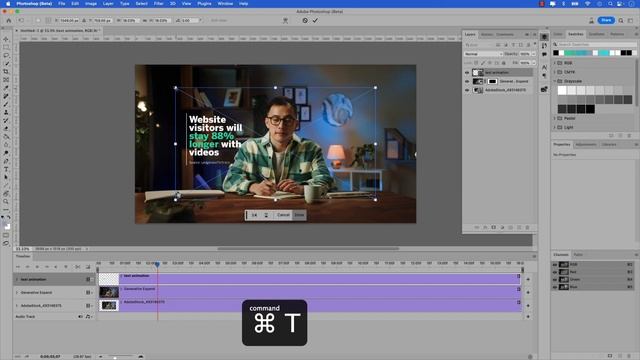Expand the CMYK swatch group
The width and height of the screenshot is (640, 360).
[555, 72]
